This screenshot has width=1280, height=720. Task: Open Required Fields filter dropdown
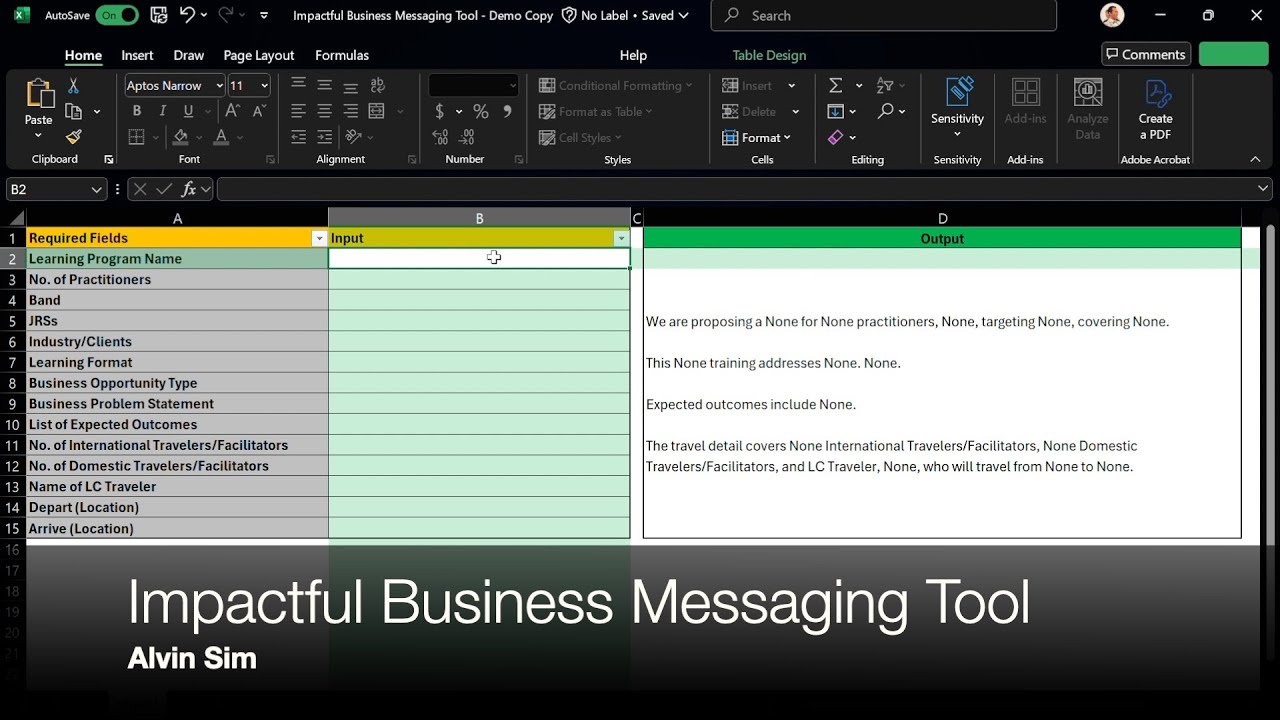[x=319, y=238]
